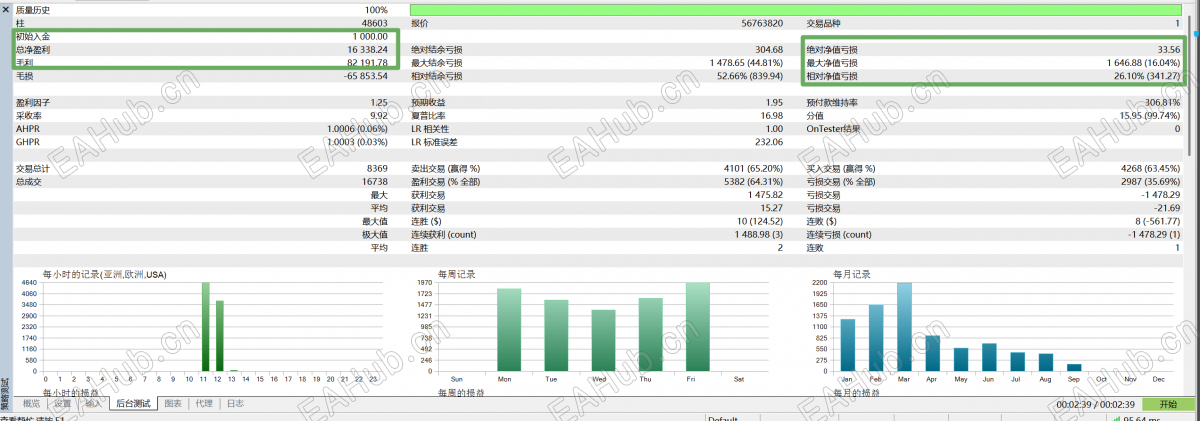This screenshot has height=421, width=1200.
Task: Click the Default profile in status bar
Action: tap(724, 418)
